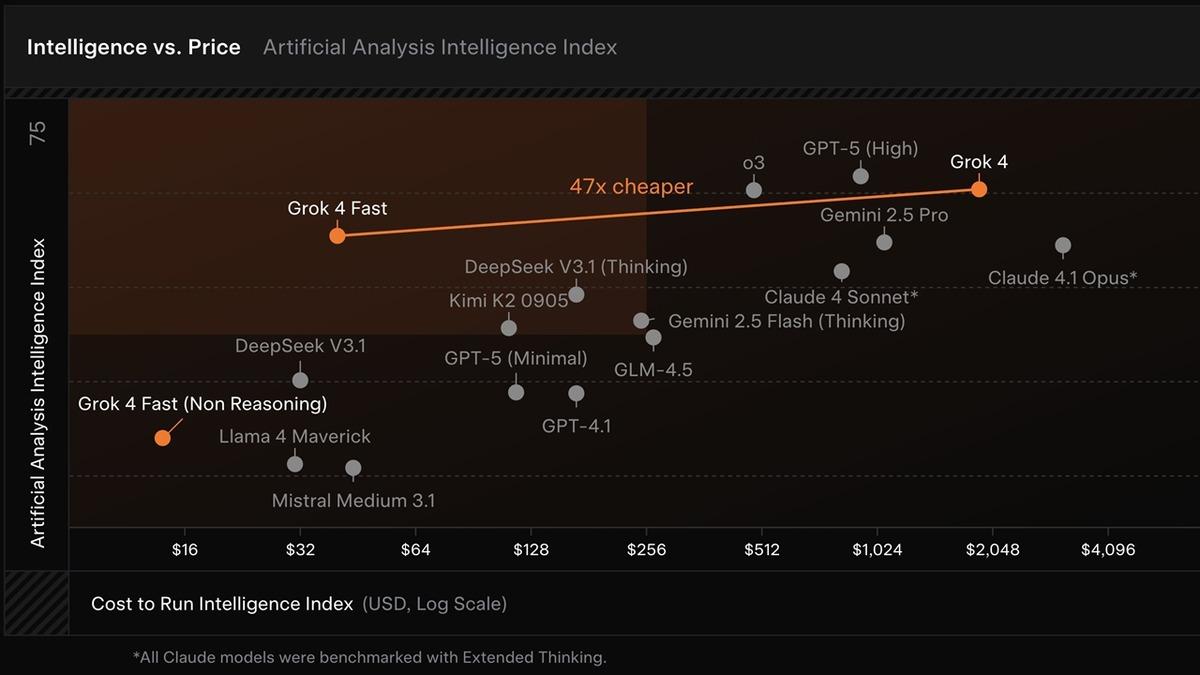Viewport: 1200px width, 675px height.
Task: Click the $256 x-axis tick label
Action: click(x=646, y=550)
